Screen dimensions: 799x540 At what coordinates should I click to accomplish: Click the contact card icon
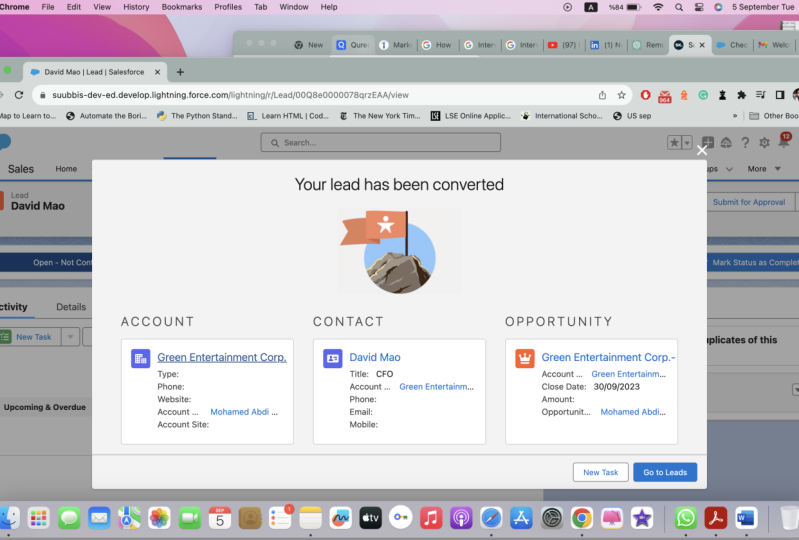click(x=333, y=358)
